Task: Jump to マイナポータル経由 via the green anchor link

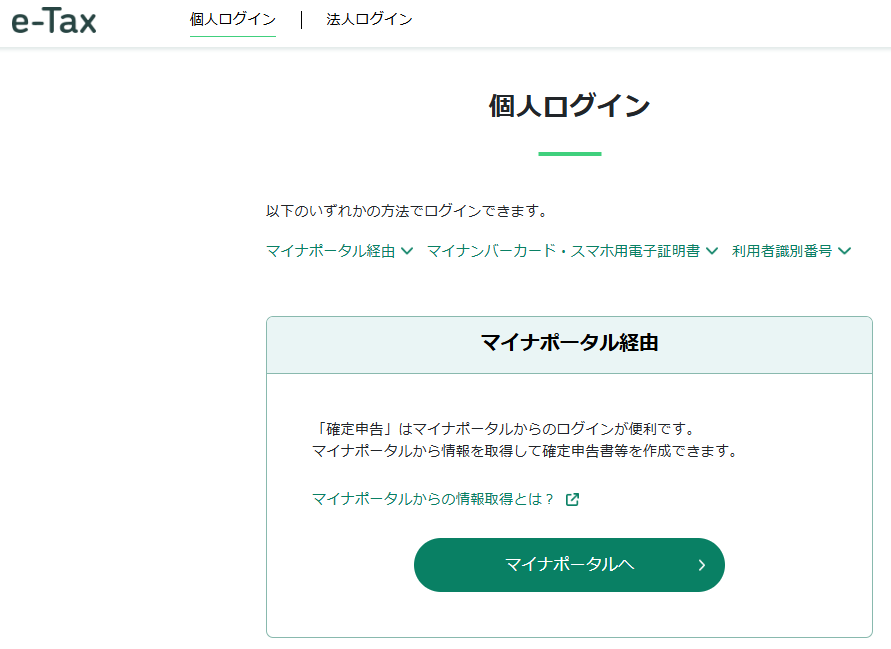Action: (x=331, y=251)
